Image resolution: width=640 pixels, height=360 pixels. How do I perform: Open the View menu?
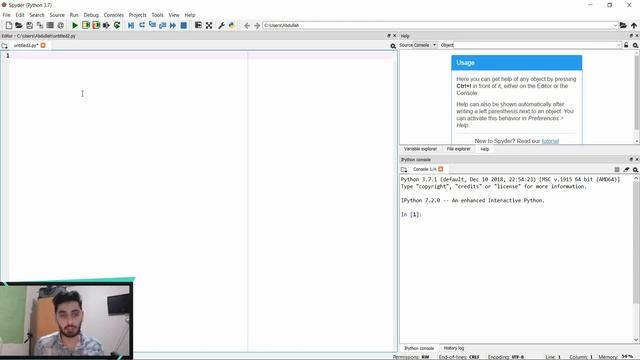click(x=174, y=15)
